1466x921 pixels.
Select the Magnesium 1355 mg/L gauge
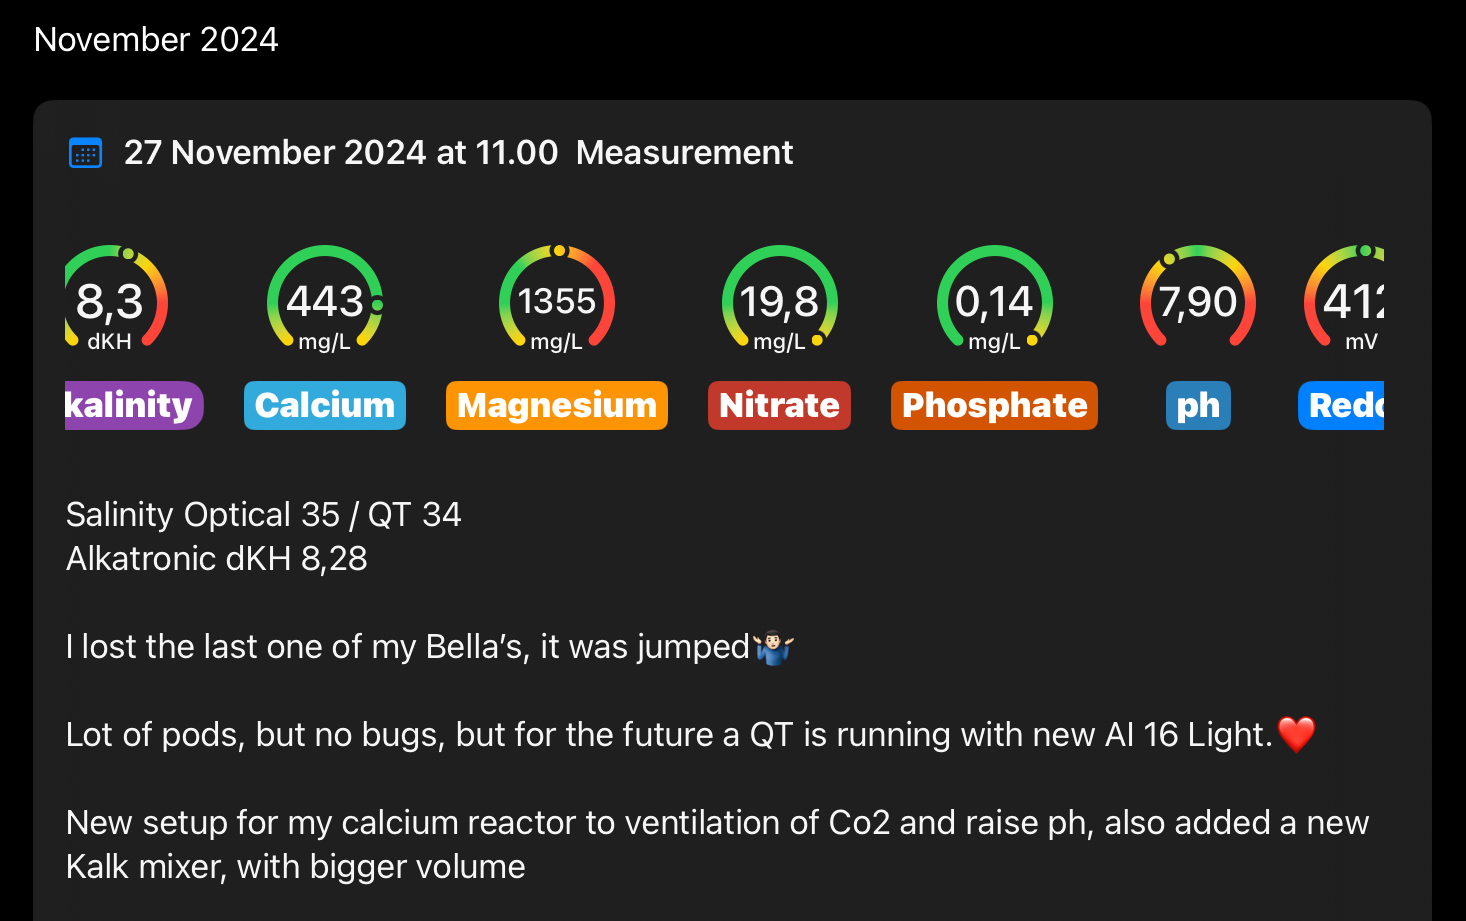tap(557, 300)
